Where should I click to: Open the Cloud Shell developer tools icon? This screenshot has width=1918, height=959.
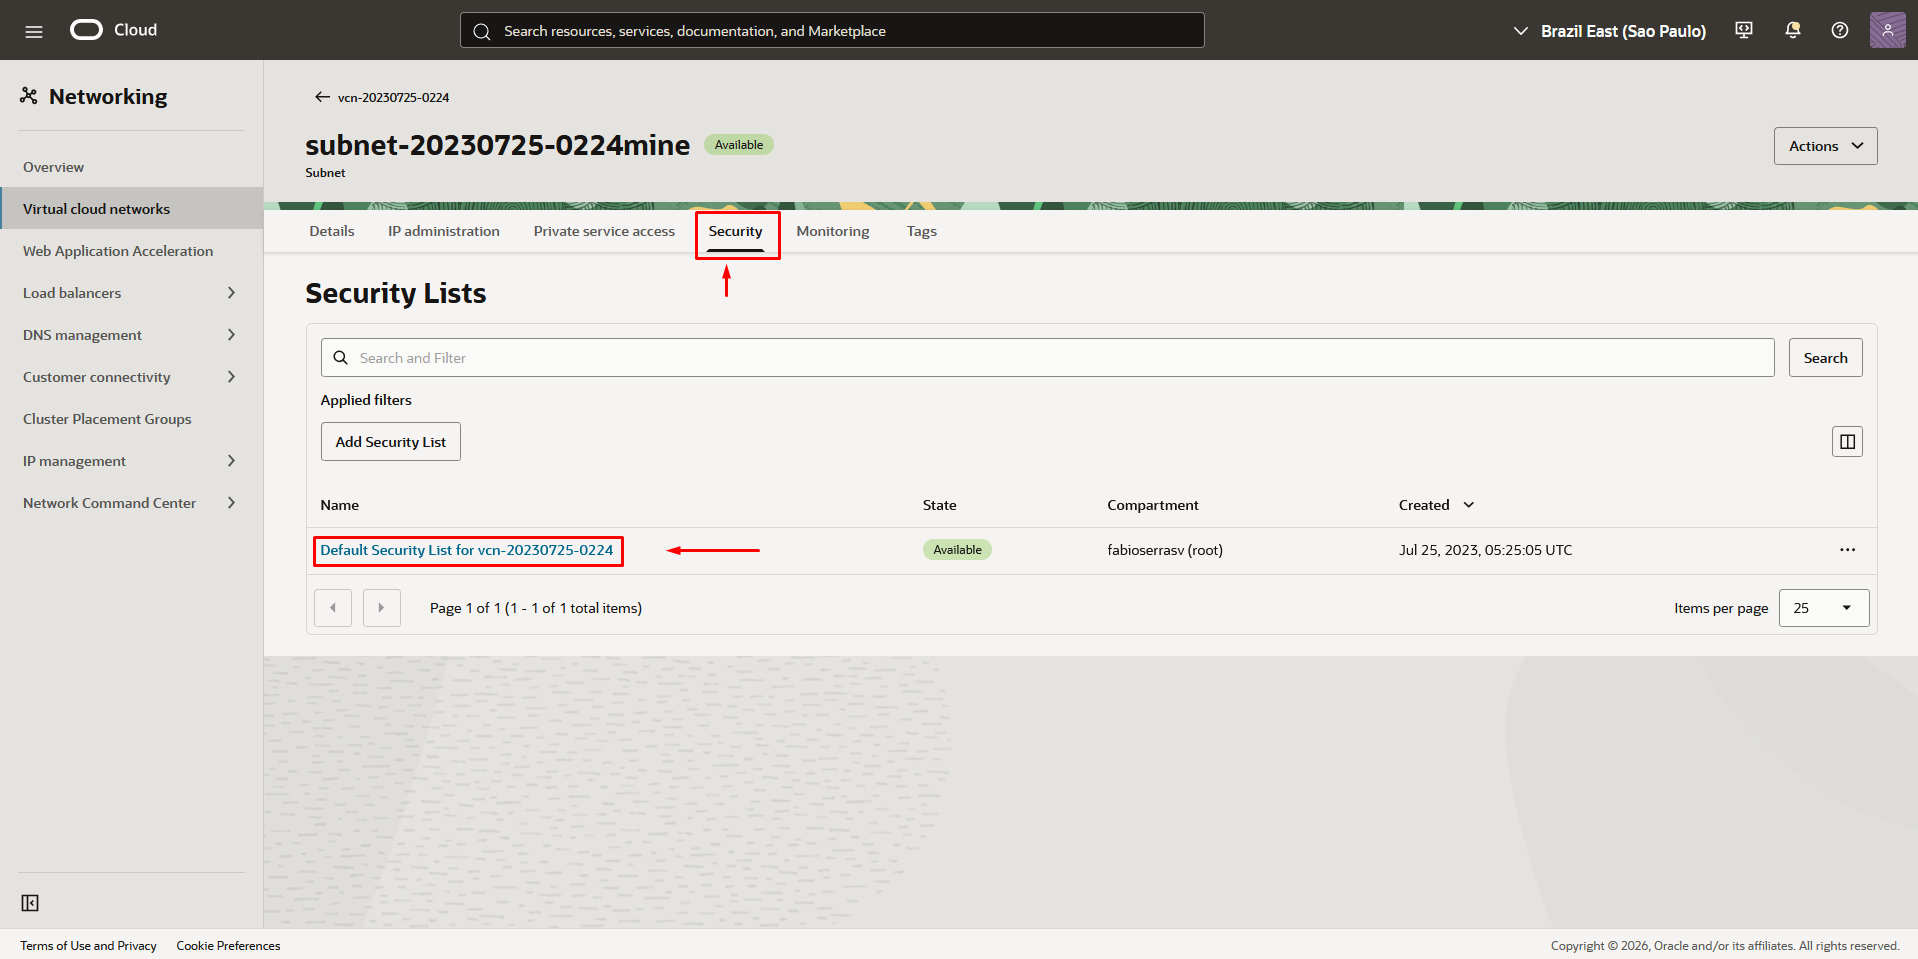click(1744, 30)
